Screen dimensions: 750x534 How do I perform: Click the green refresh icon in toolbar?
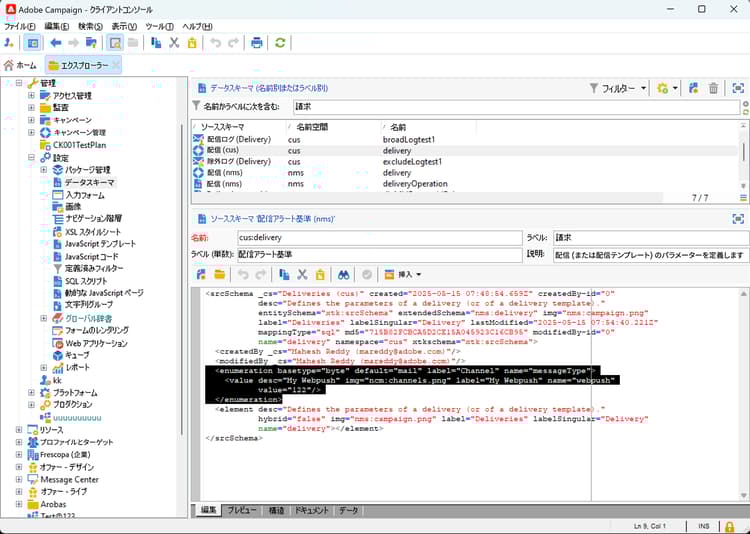[x=281, y=43]
